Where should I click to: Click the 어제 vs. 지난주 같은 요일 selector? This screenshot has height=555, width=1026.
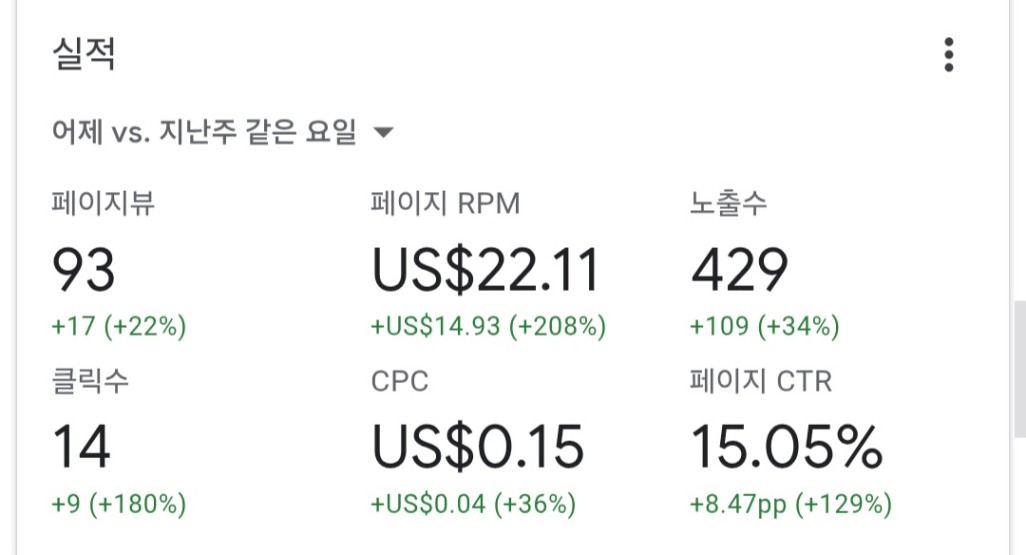pyautogui.click(x=204, y=133)
